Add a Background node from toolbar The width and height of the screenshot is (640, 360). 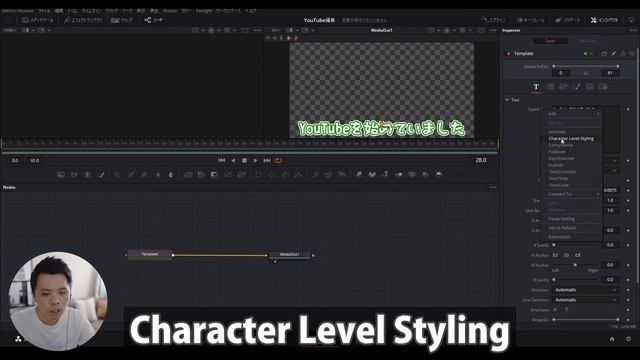[61, 175]
